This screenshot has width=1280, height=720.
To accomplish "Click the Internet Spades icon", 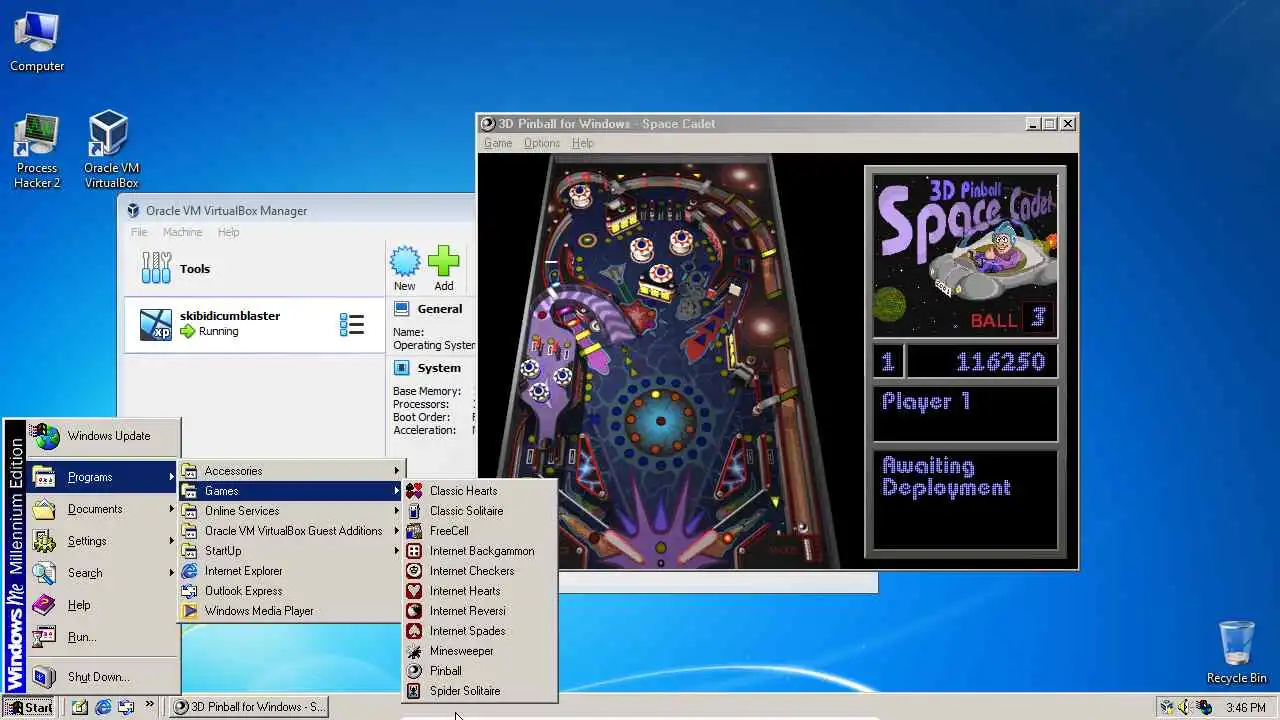I will (x=414, y=631).
